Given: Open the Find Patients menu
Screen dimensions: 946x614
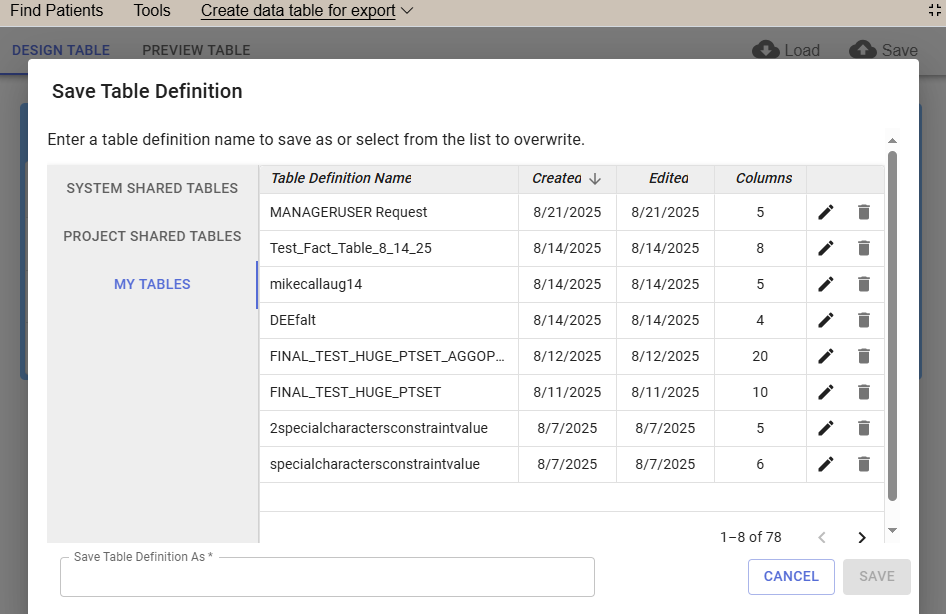Looking at the screenshot, I should click(x=56, y=11).
